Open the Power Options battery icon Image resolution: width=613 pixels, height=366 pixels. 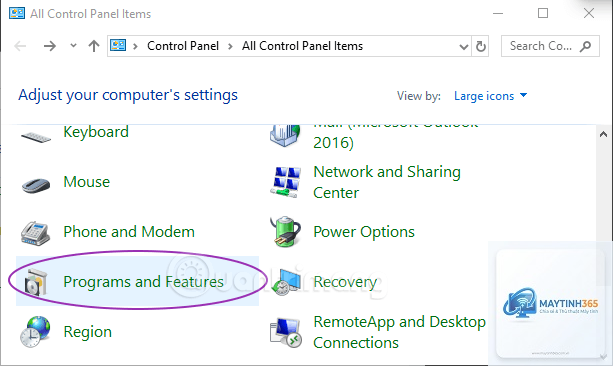pos(285,231)
